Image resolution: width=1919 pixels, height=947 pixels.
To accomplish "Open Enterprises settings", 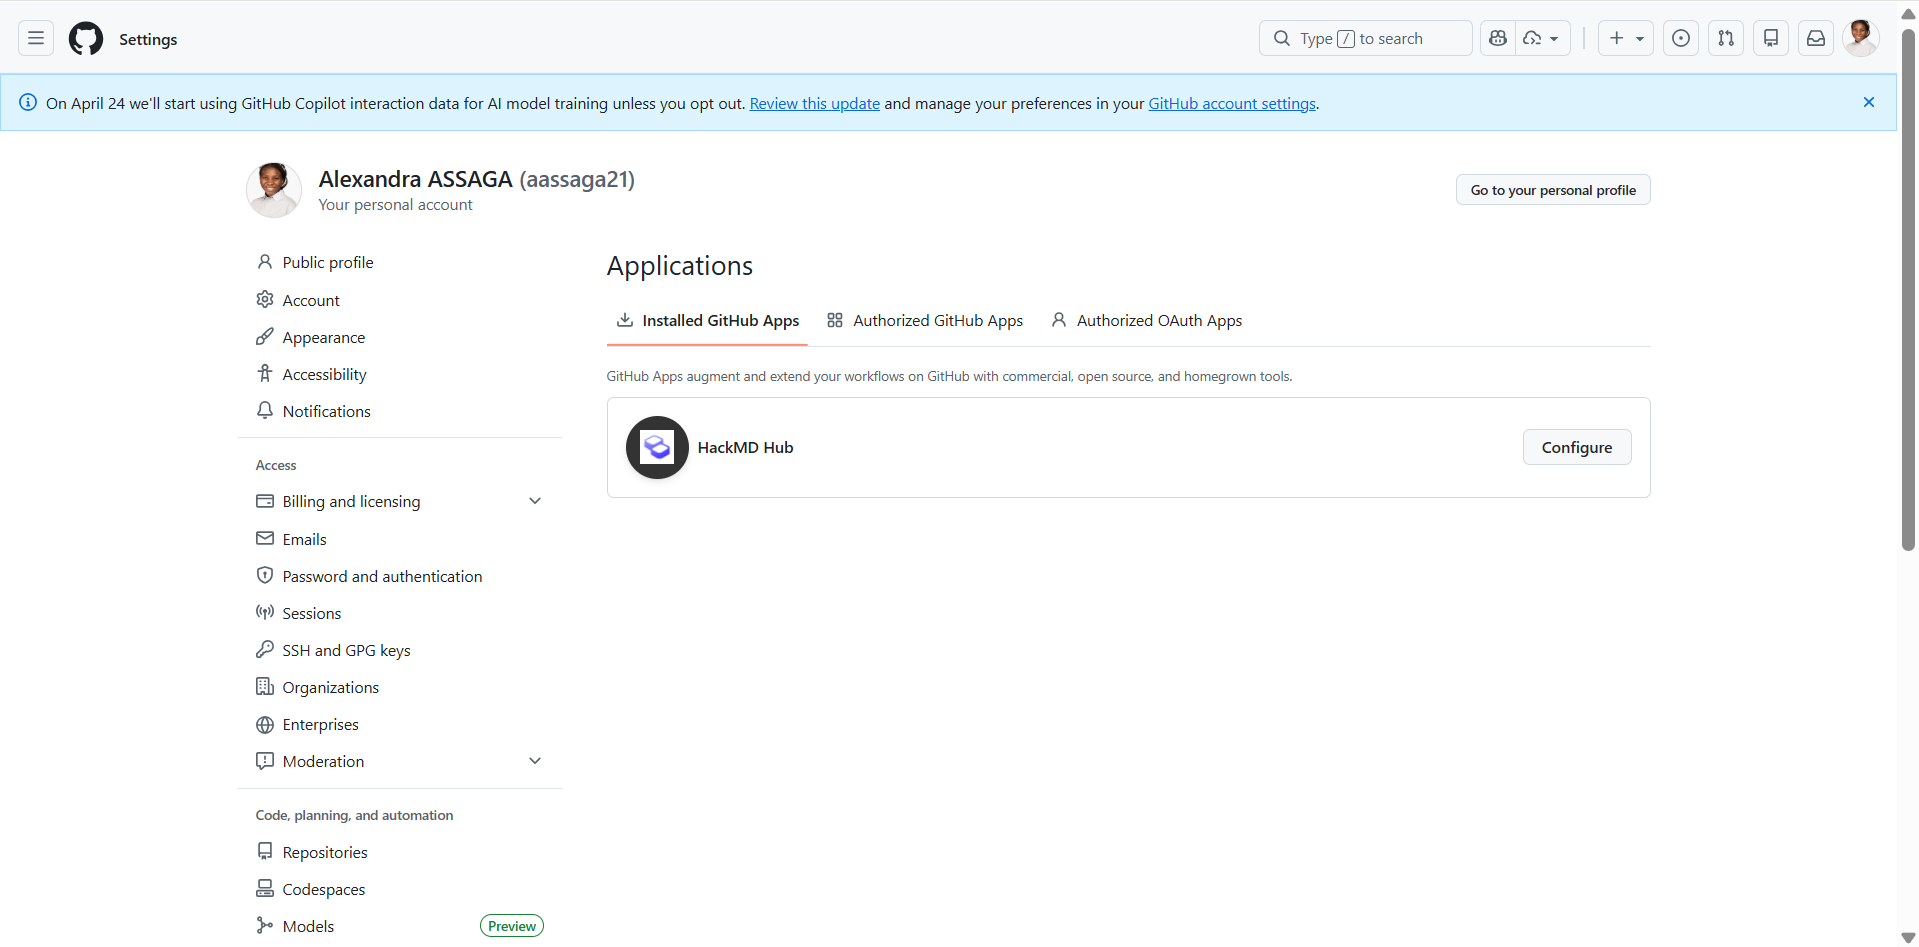I will coord(400,724).
